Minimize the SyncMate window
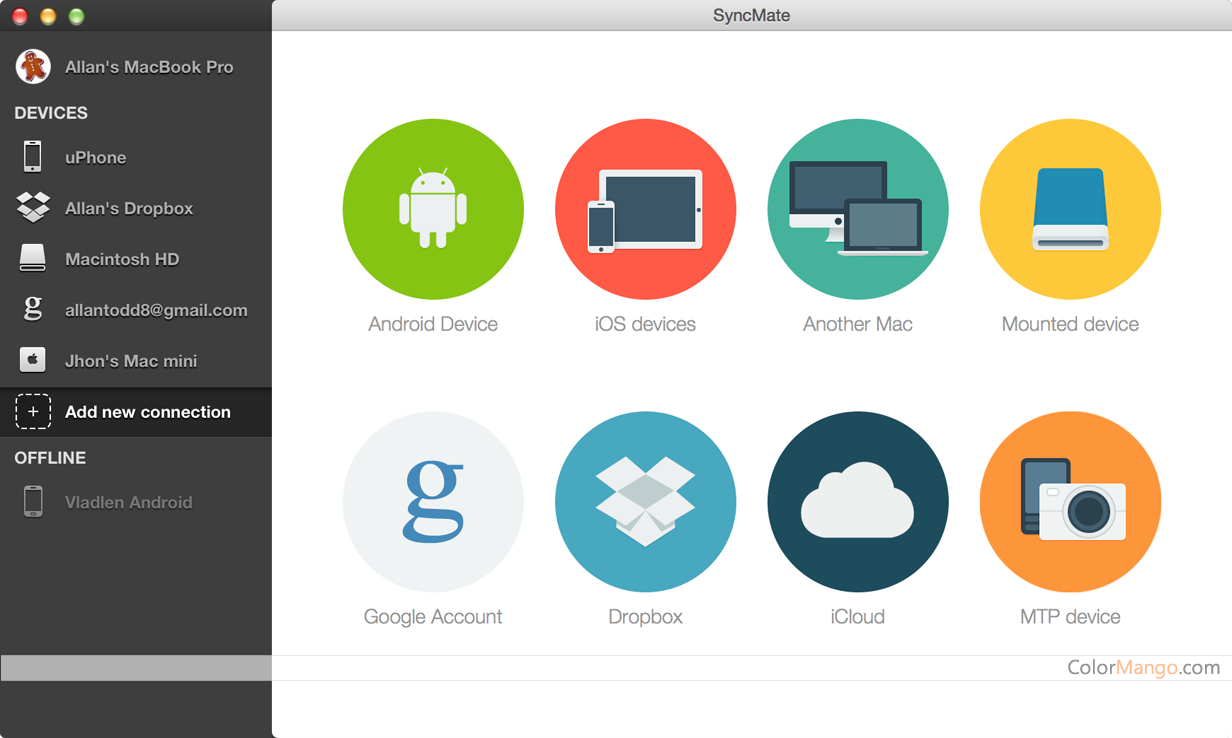Screen dimensions: 1232x738 [x=47, y=16]
